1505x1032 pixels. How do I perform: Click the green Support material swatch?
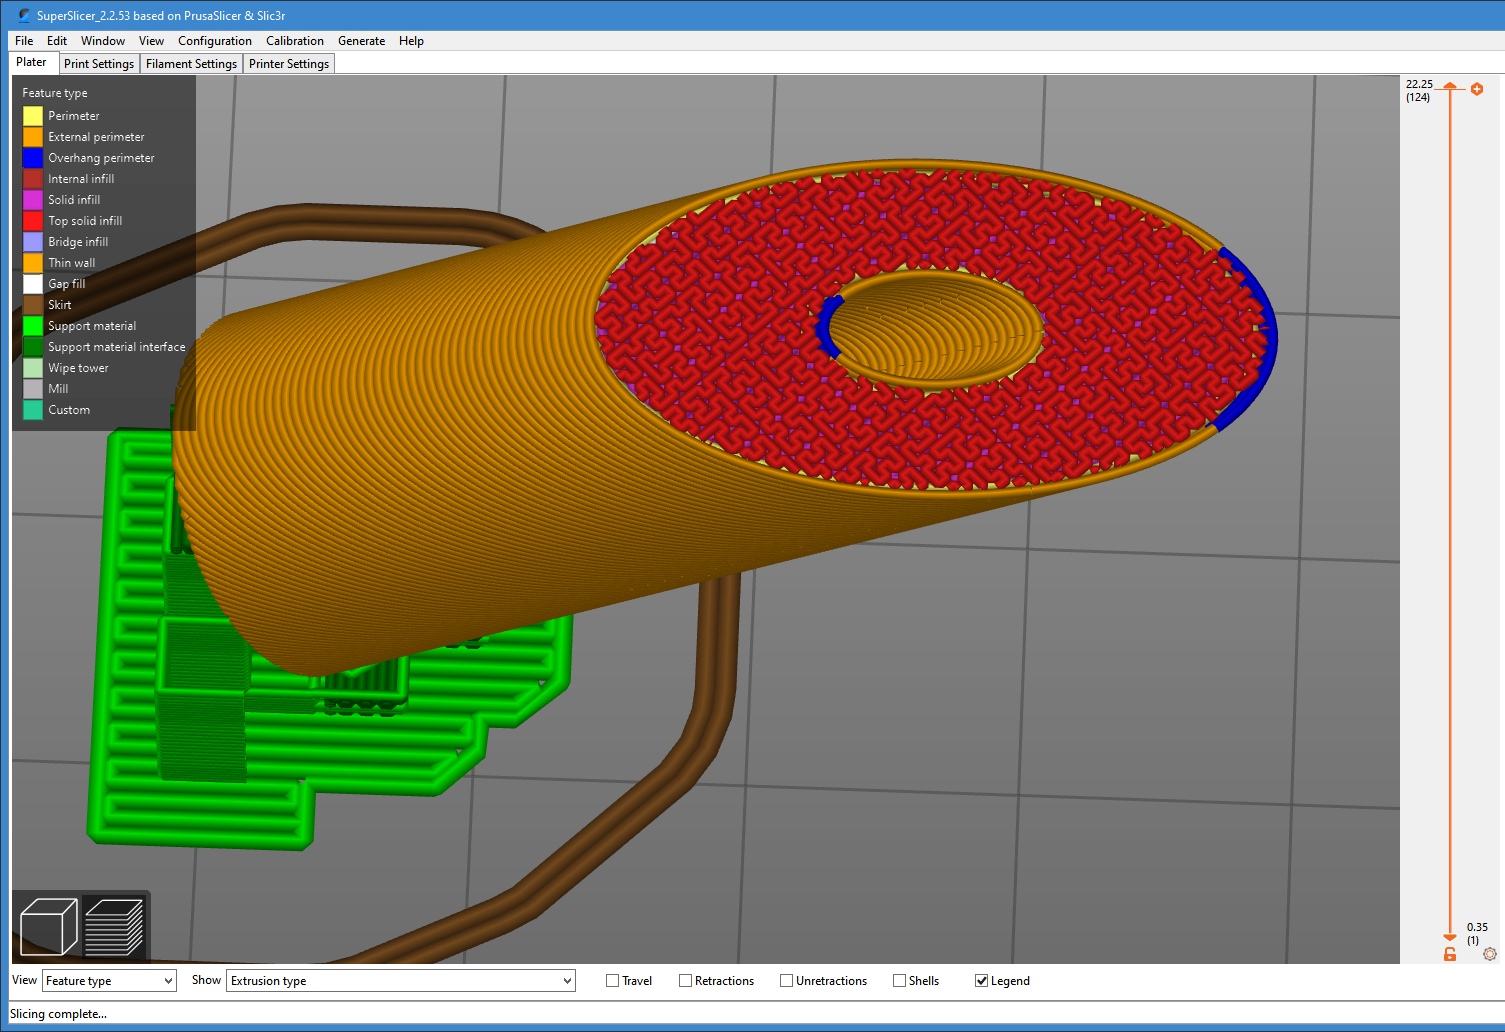pyautogui.click(x=33, y=326)
